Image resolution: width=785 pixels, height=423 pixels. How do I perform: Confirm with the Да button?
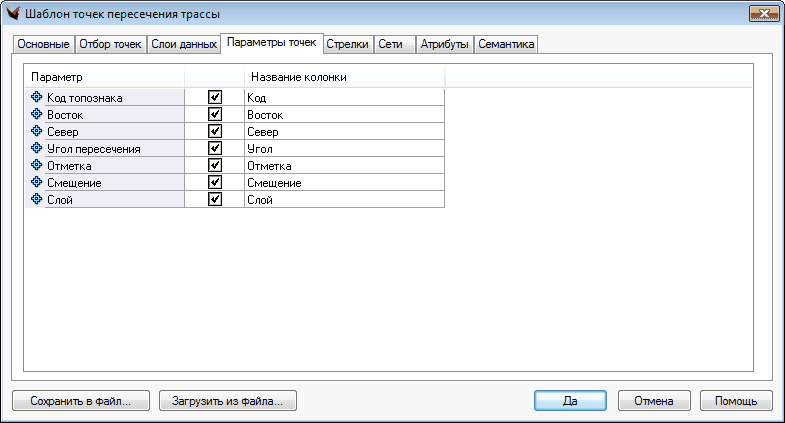point(570,400)
